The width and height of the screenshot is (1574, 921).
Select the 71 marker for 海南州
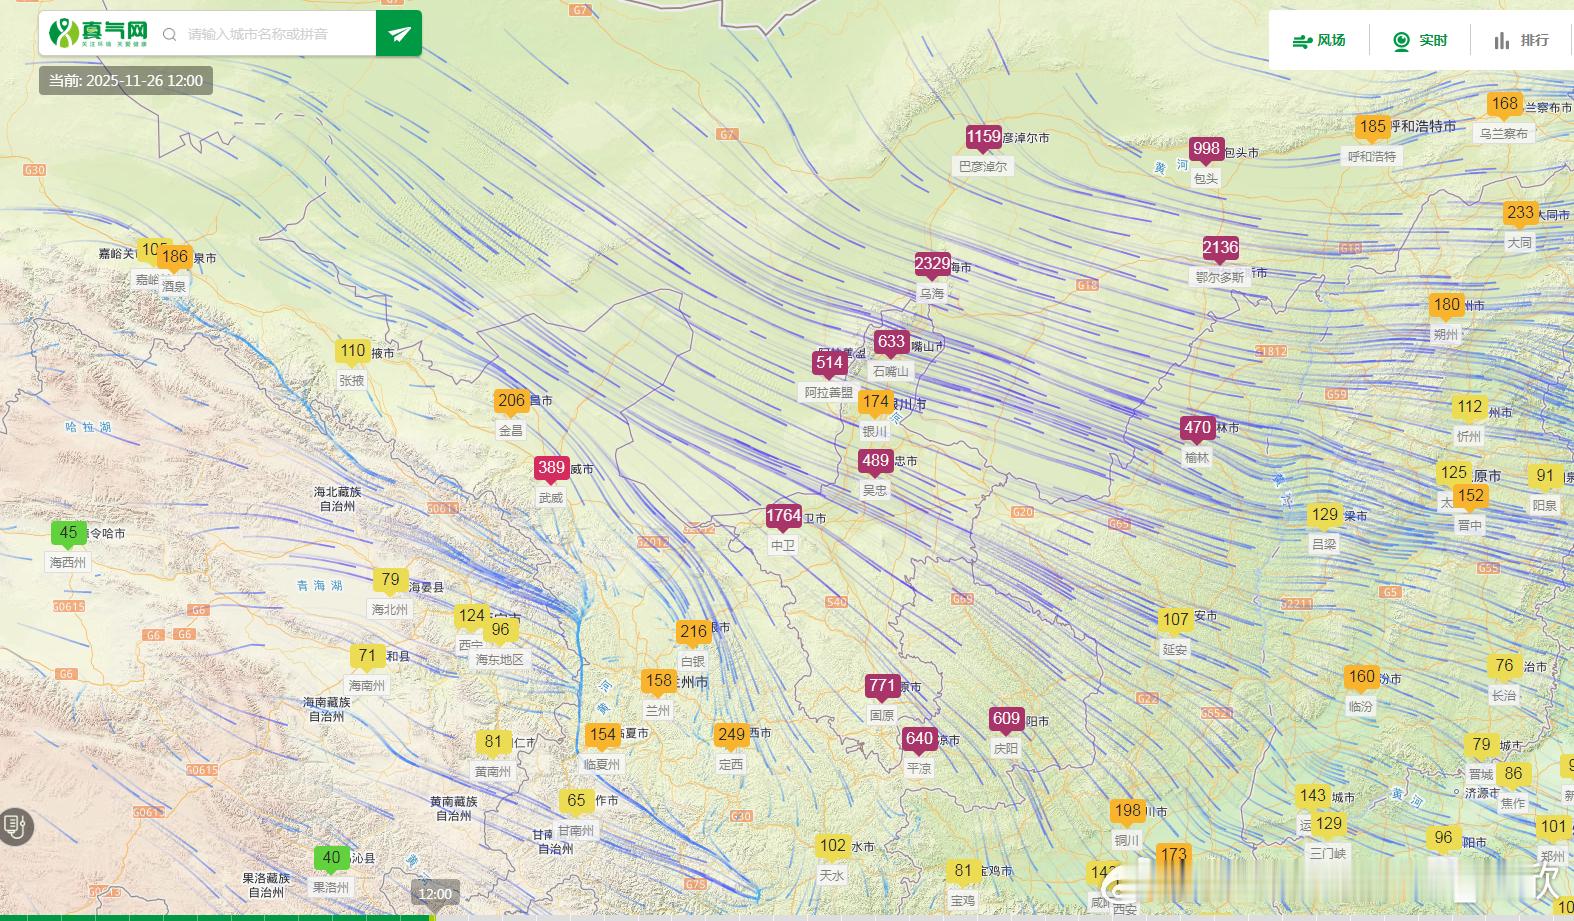(368, 657)
